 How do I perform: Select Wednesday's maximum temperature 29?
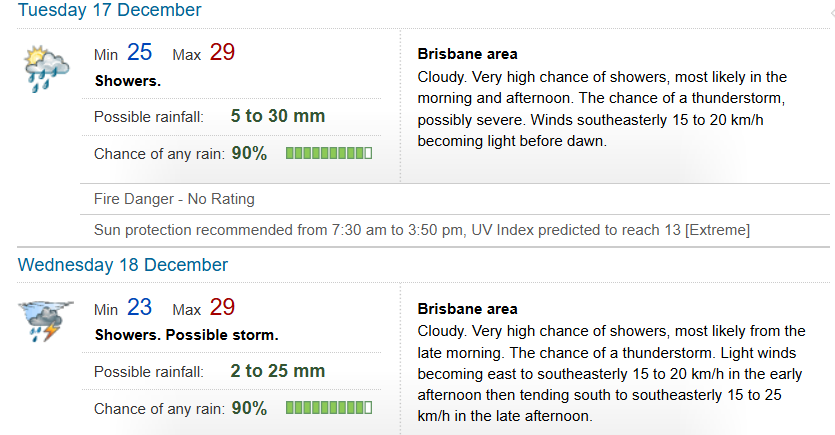coord(222,307)
